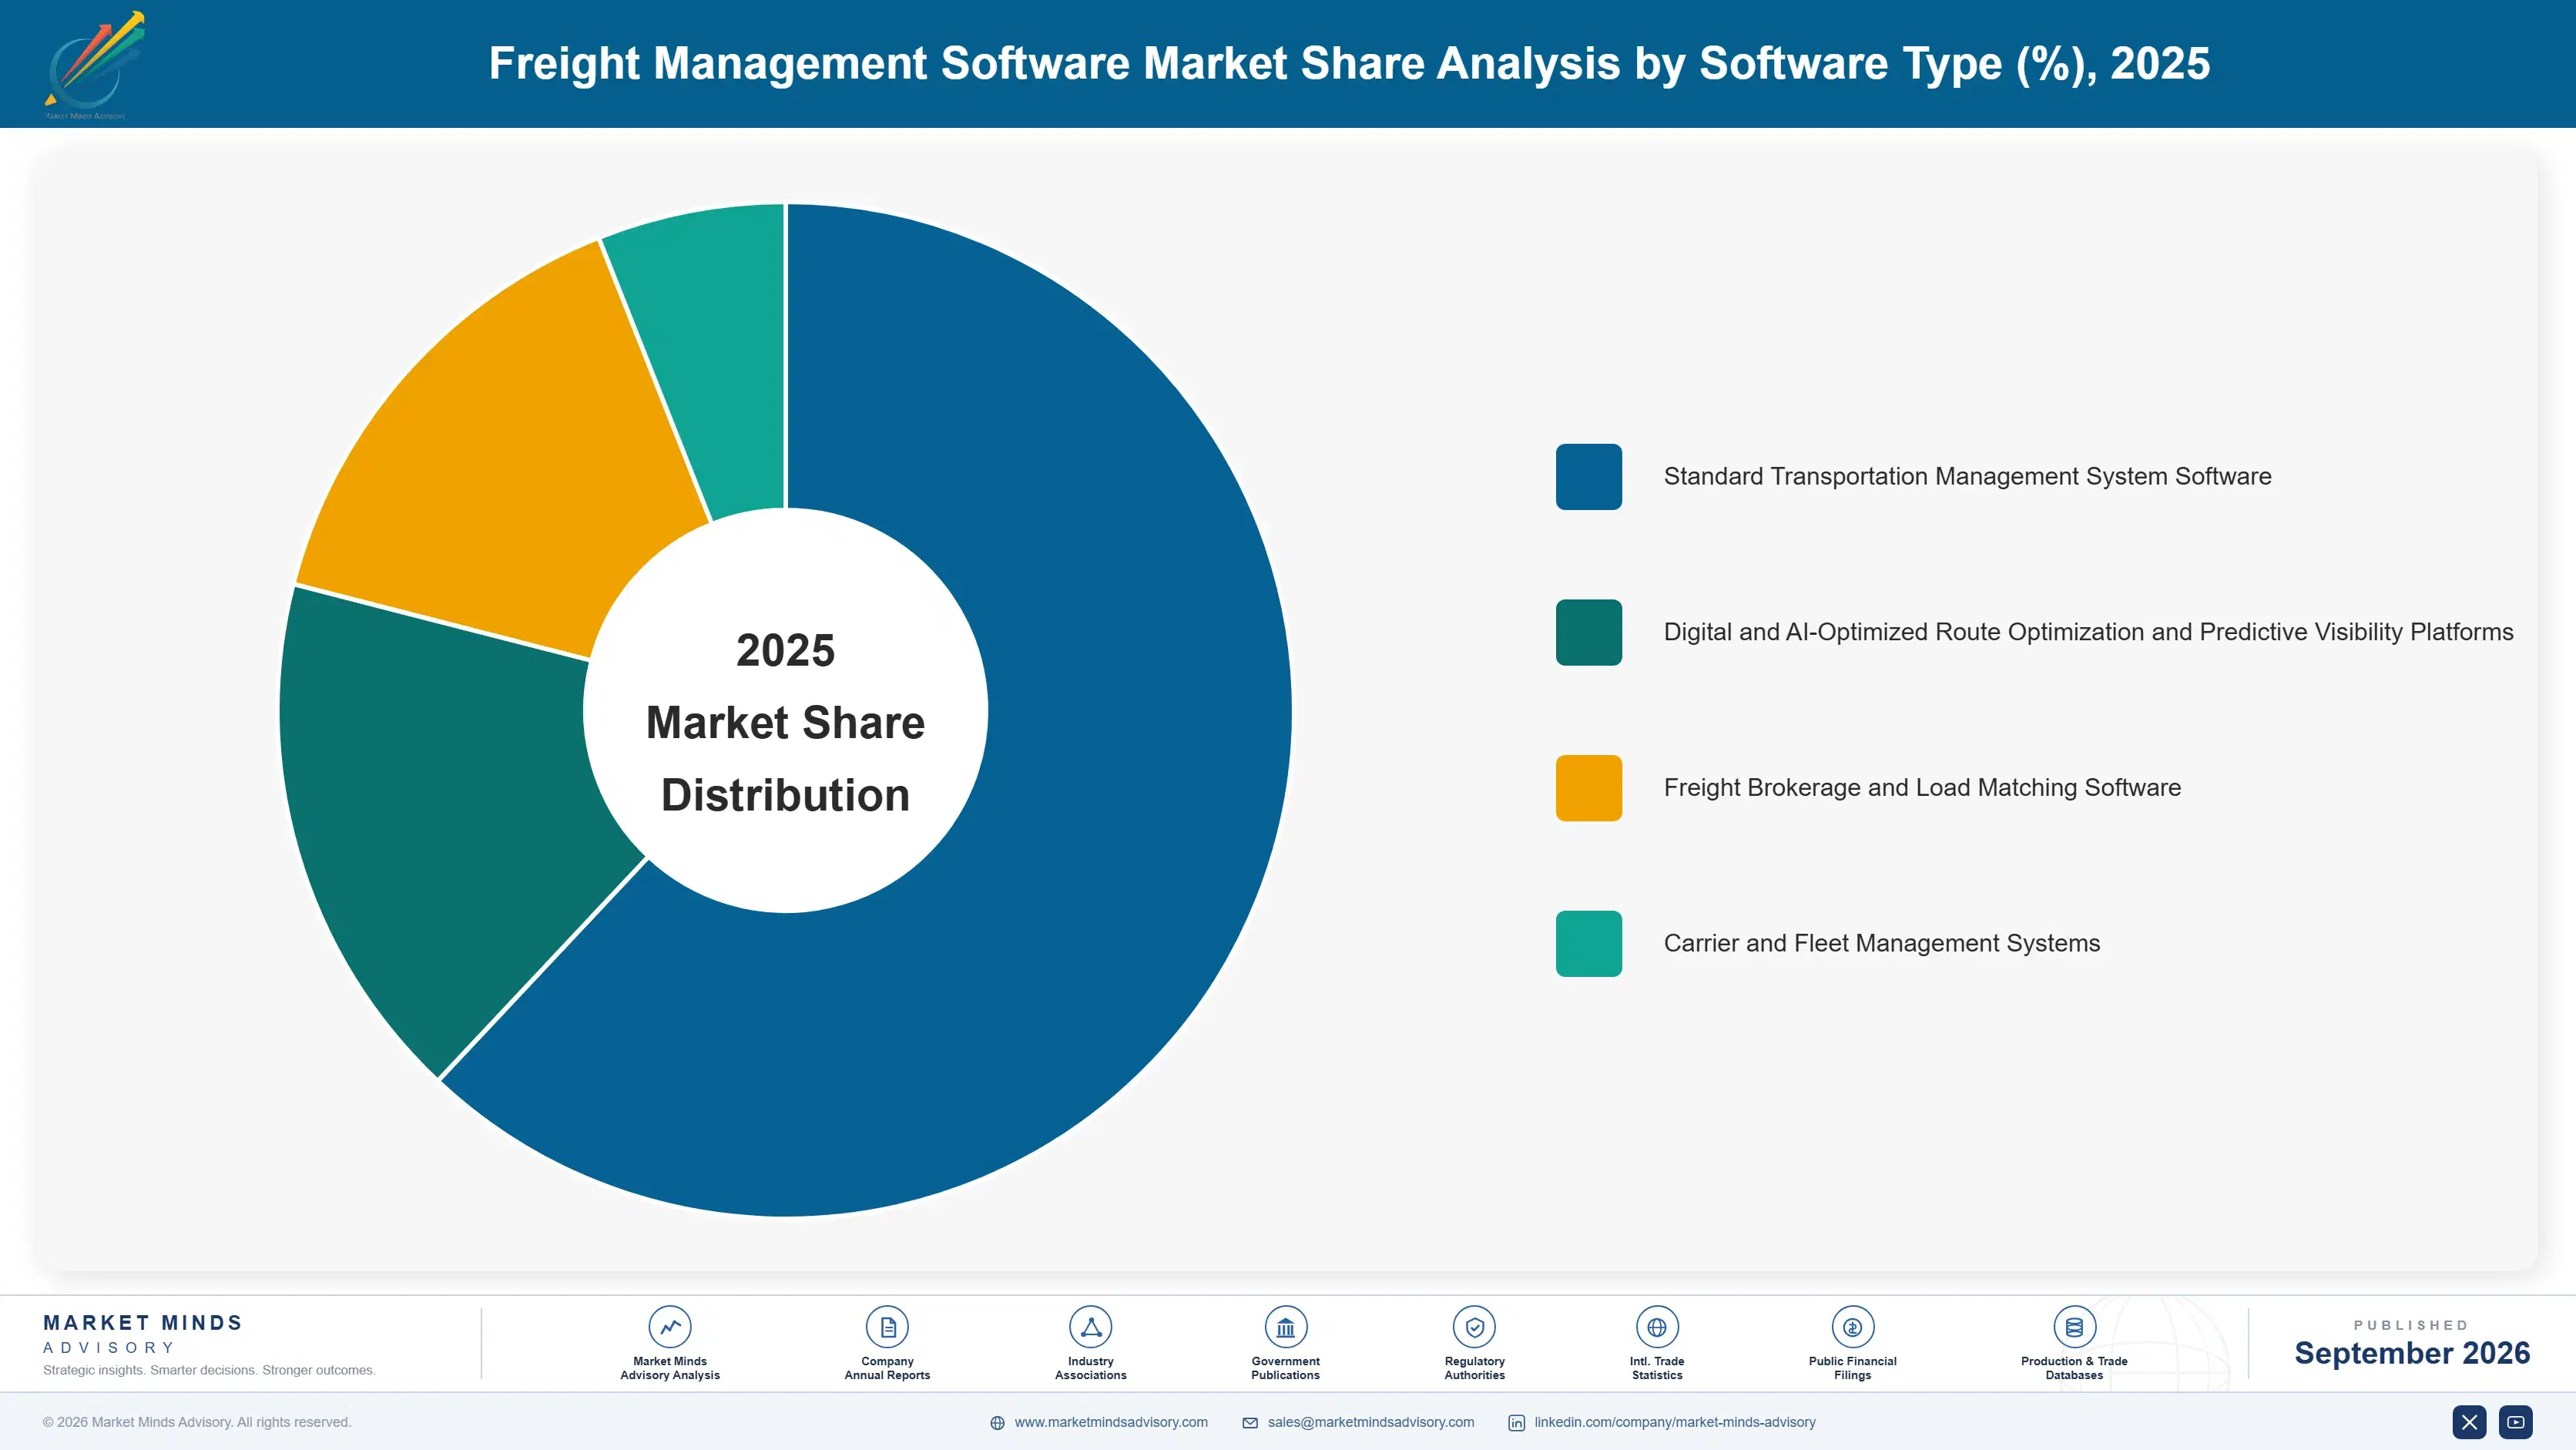The height and width of the screenshot is (1450, 2576).
Task: Click the Intl. Trade Statistics globe icon
Action: click(x=1657, y=1327)
